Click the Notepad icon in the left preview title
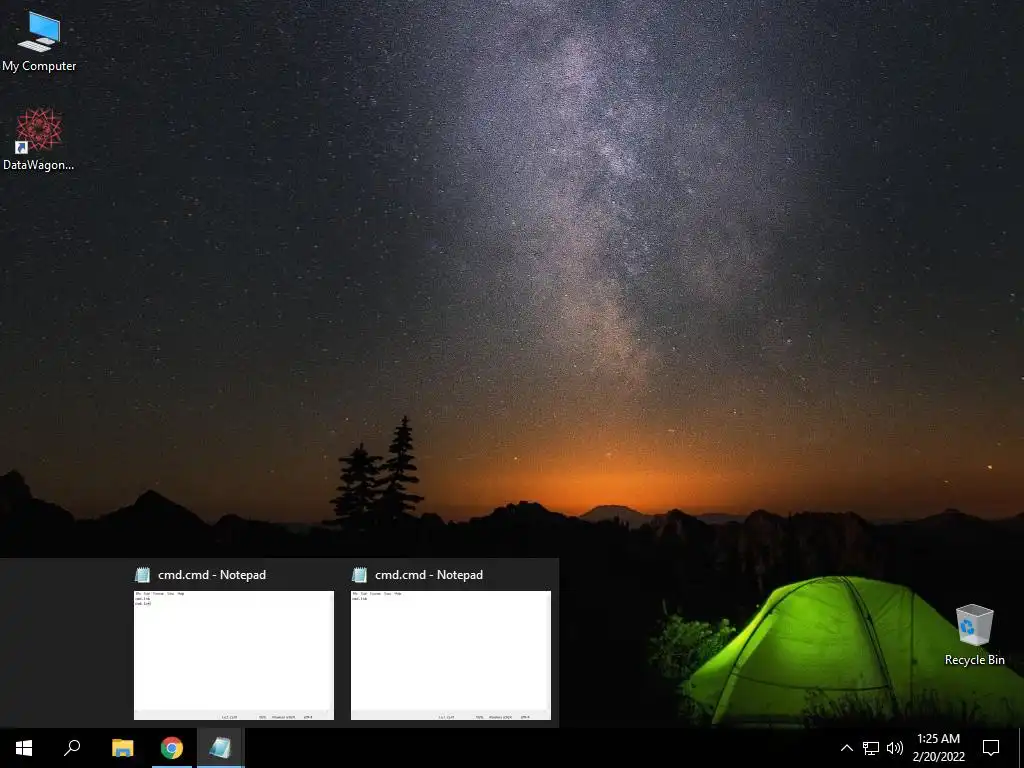1024x768 pixels. click(142, 575)
